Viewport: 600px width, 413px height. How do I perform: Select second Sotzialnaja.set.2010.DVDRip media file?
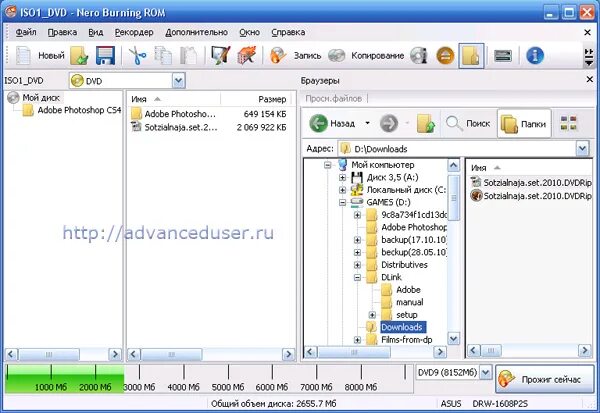pyautogui.click(x=531, y=196)
